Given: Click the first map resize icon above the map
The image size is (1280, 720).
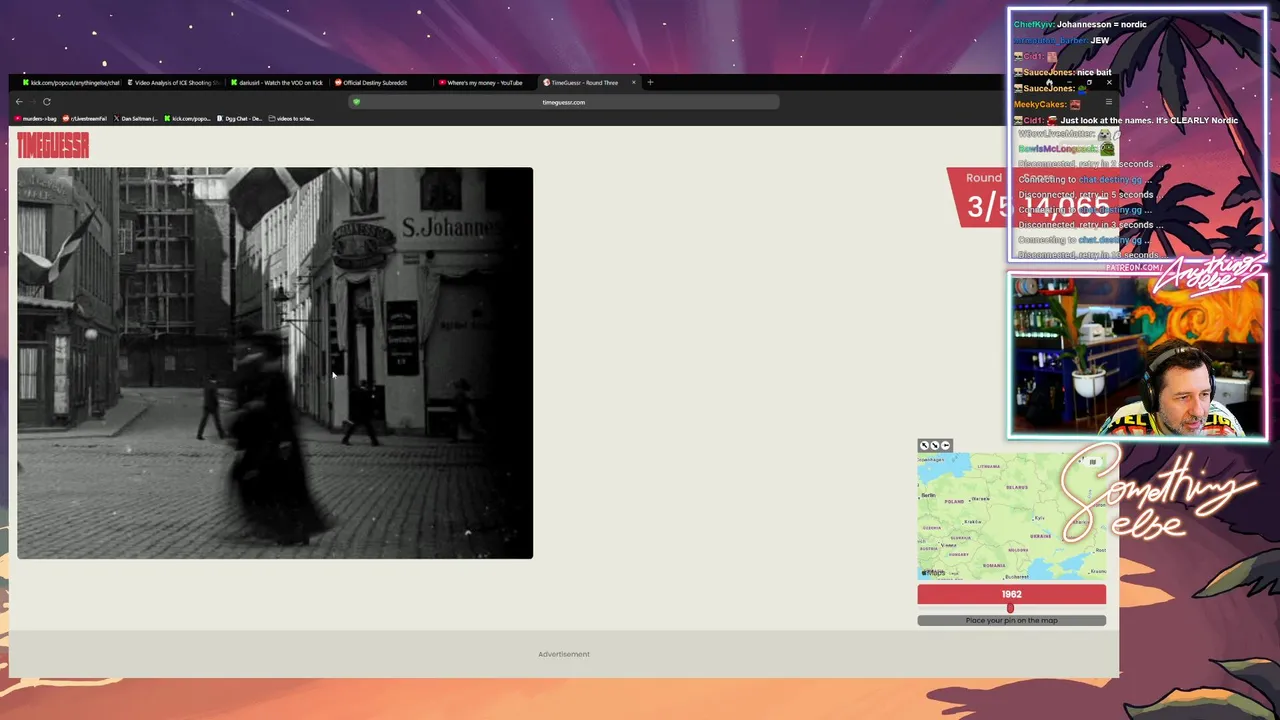Looking at the screenshot, I should (x=925, y=445).
